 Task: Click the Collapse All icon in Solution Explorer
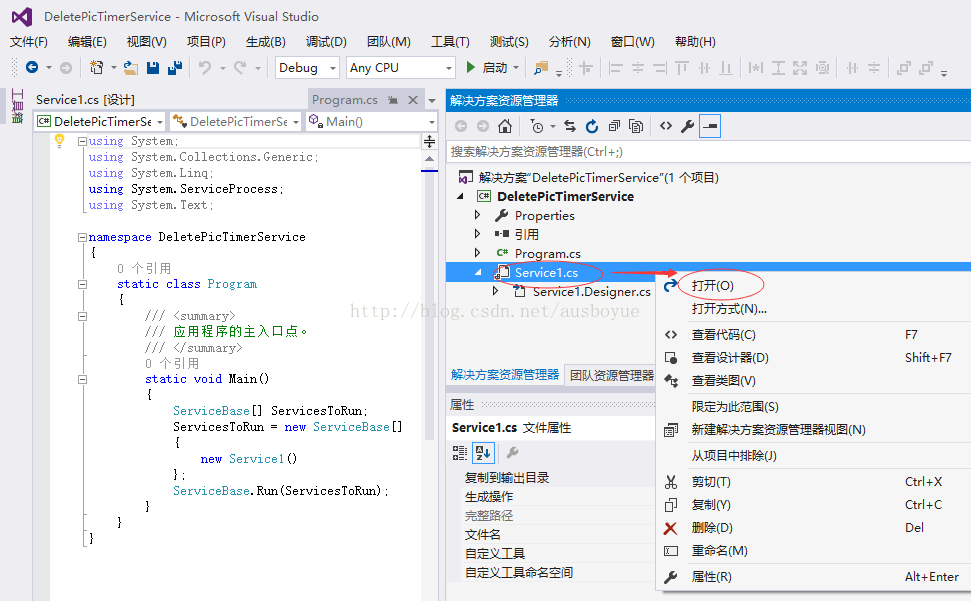(614, 126)
